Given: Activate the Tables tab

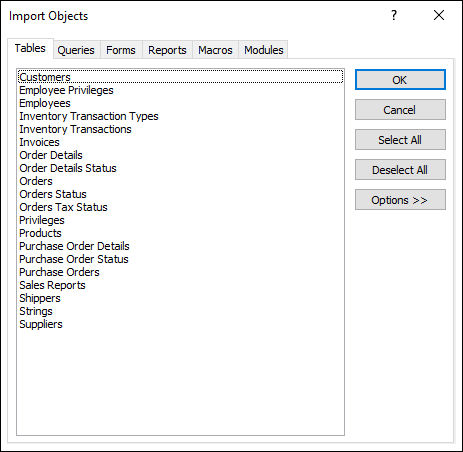Looking at the screenshot, I should (30, 48).
